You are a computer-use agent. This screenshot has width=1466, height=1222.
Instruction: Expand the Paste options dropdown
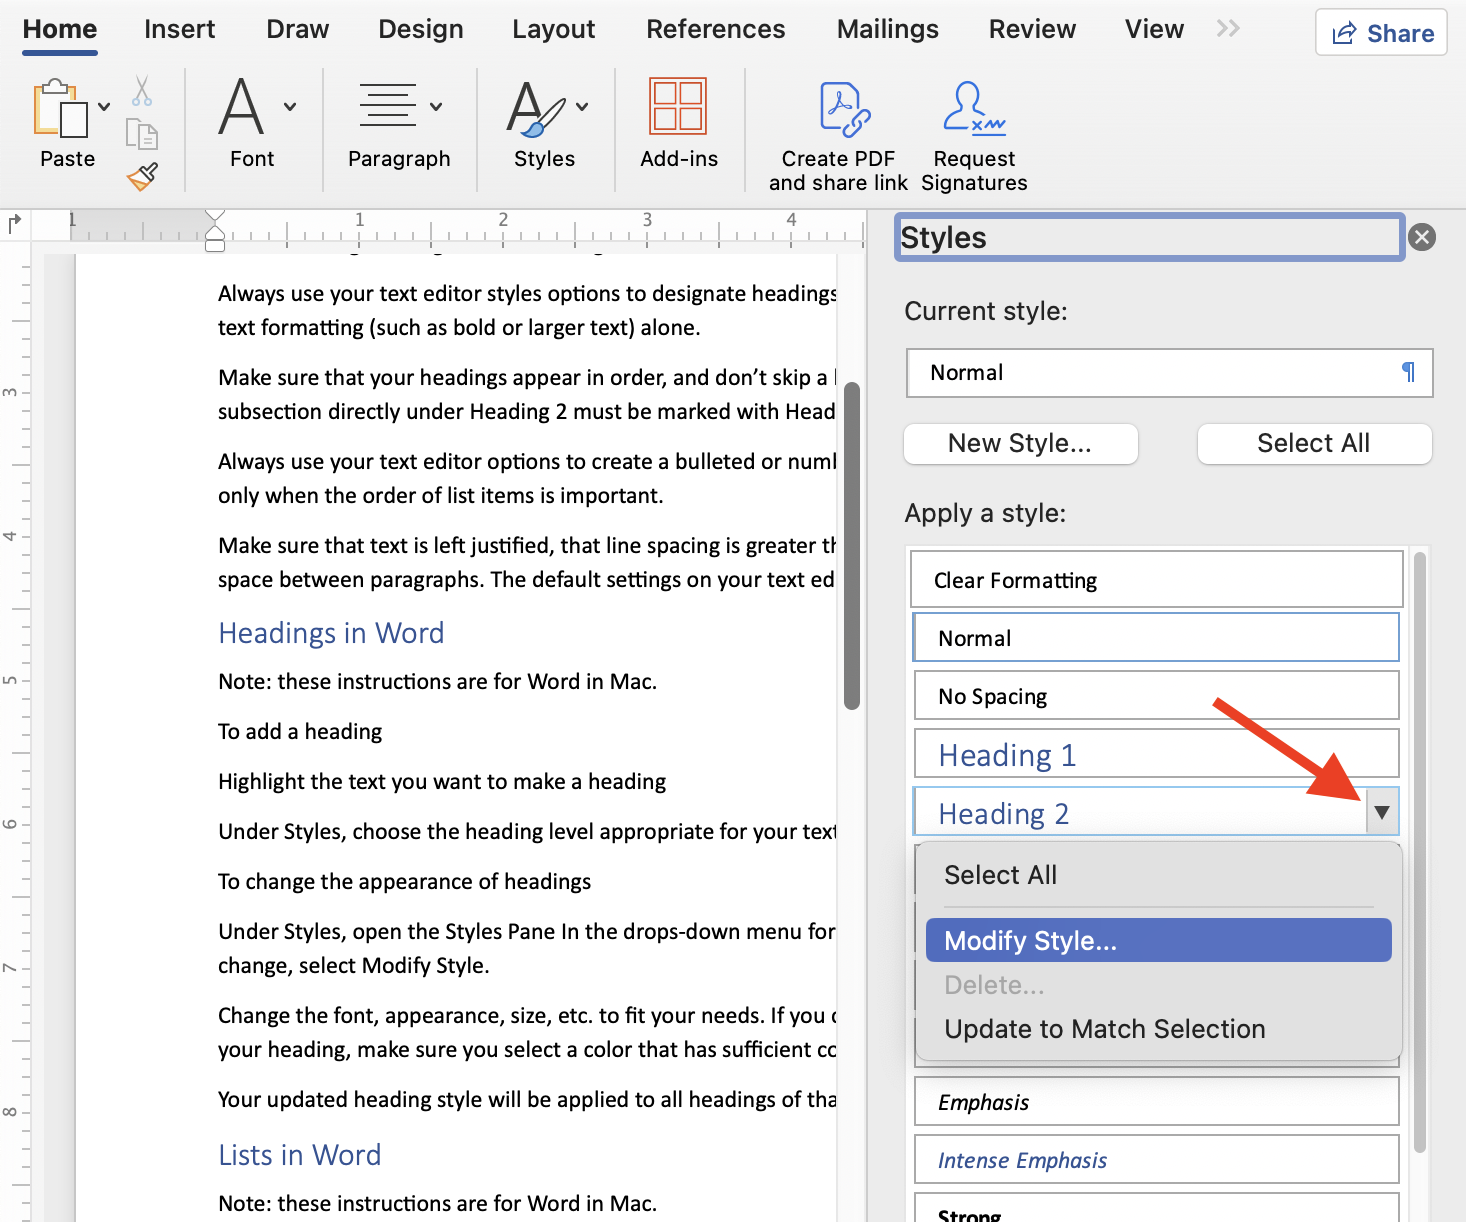pyautogui.click(x=104, y=104)
